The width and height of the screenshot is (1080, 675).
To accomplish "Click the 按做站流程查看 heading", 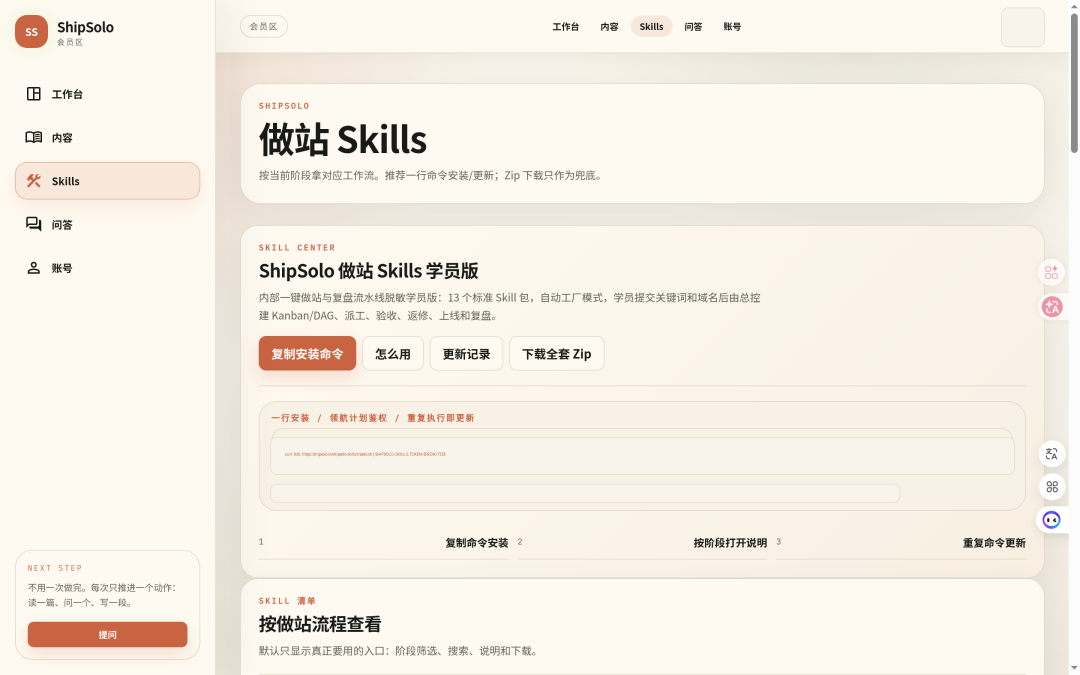I will point(320,624).
